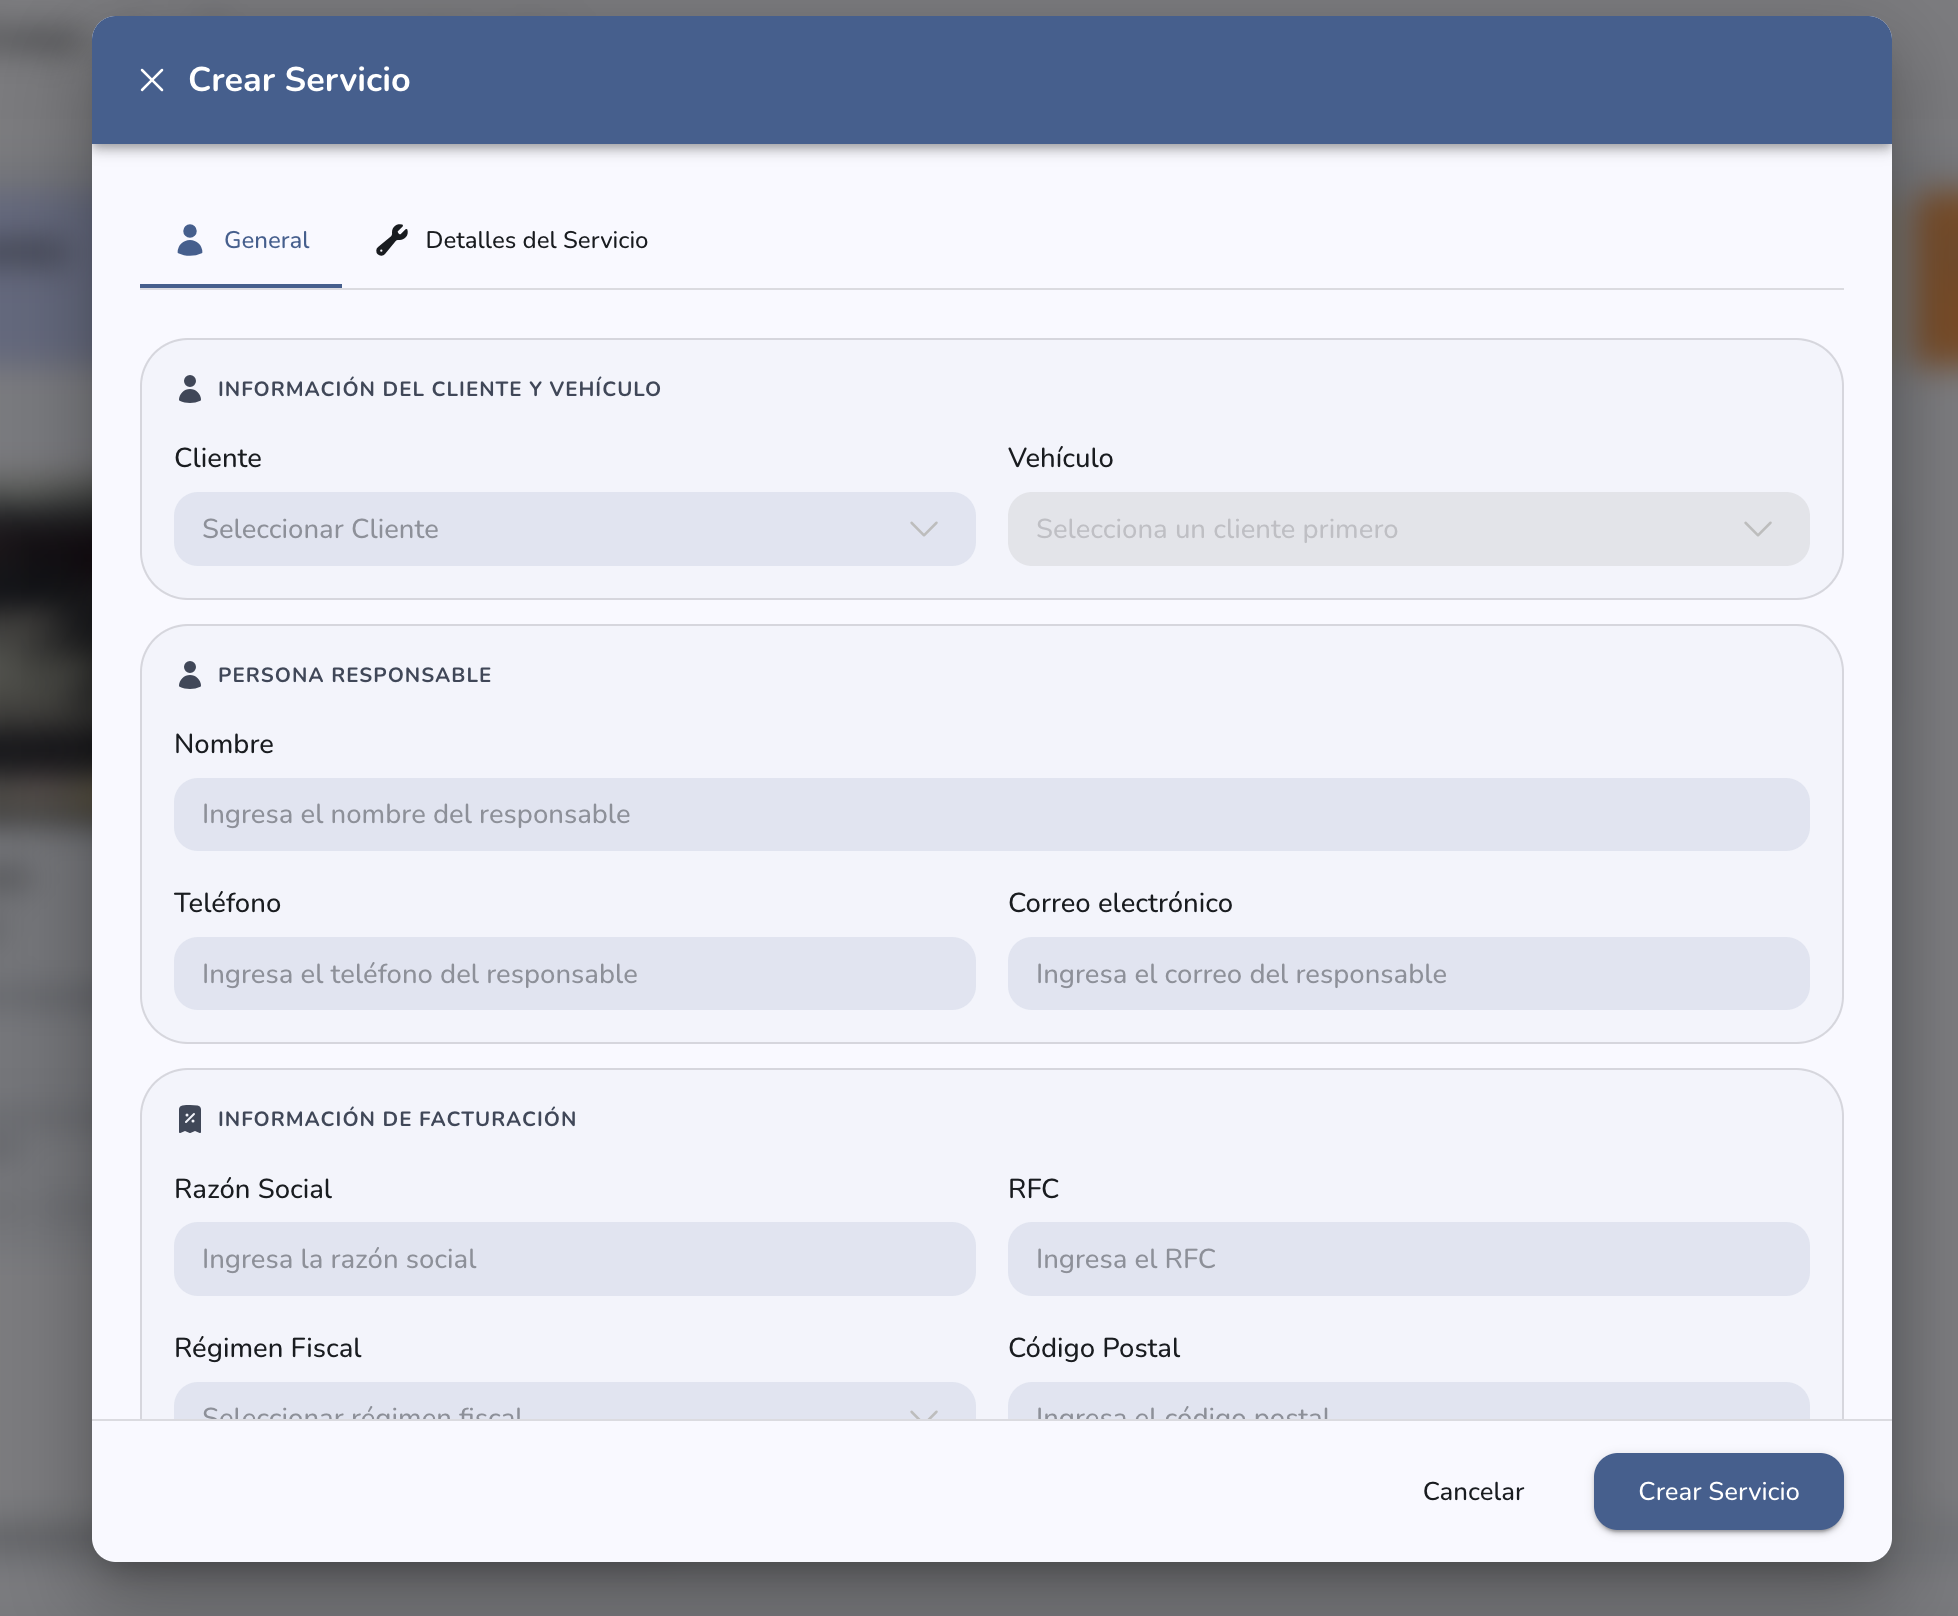Click the Teléfono input field
The image size is (1958, 1616).
click(575, 974)
